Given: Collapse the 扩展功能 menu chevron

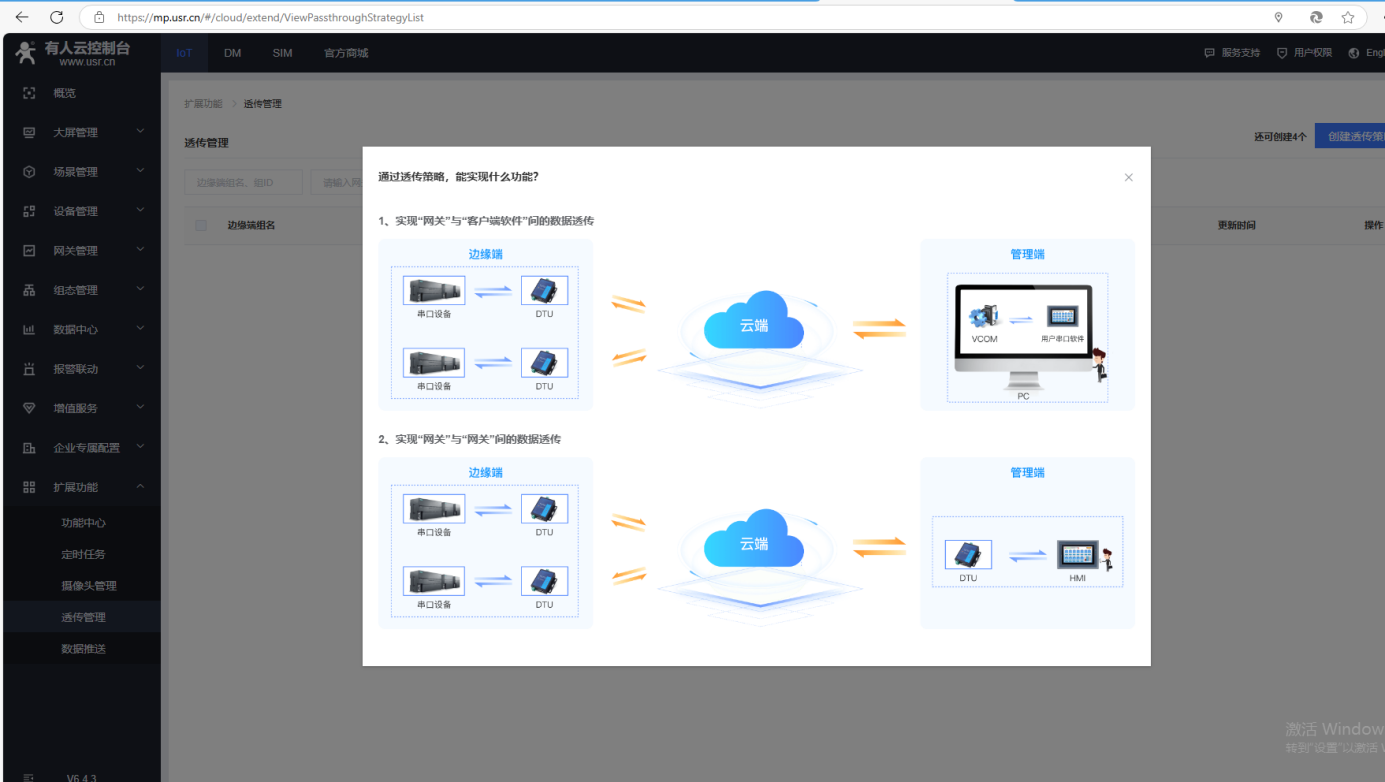Looking at the screenshot, I should tap(140, 487).
